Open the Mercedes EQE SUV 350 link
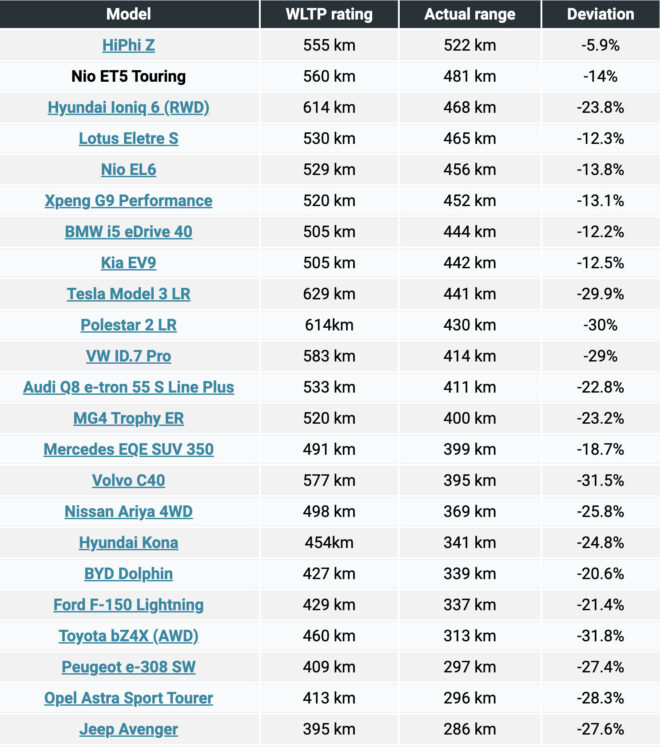Image resolution: width=660 pixels, height=747 pixels. (x=128, y=449)
